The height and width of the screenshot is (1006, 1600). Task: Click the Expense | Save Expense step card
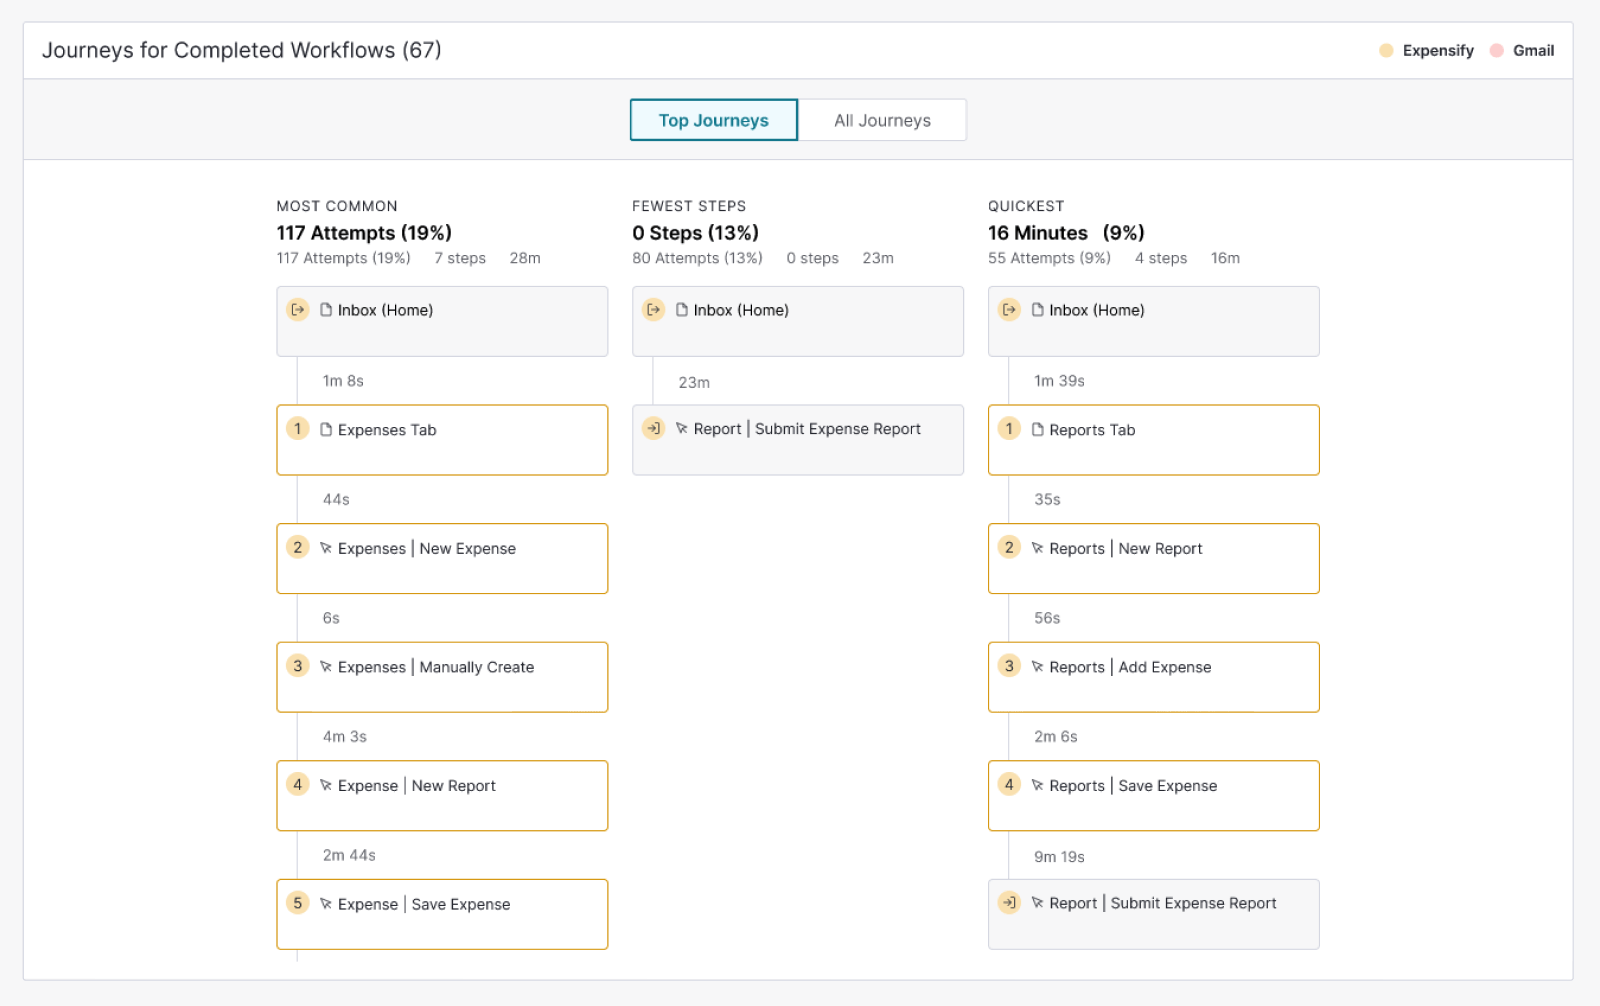coord(442,914)
